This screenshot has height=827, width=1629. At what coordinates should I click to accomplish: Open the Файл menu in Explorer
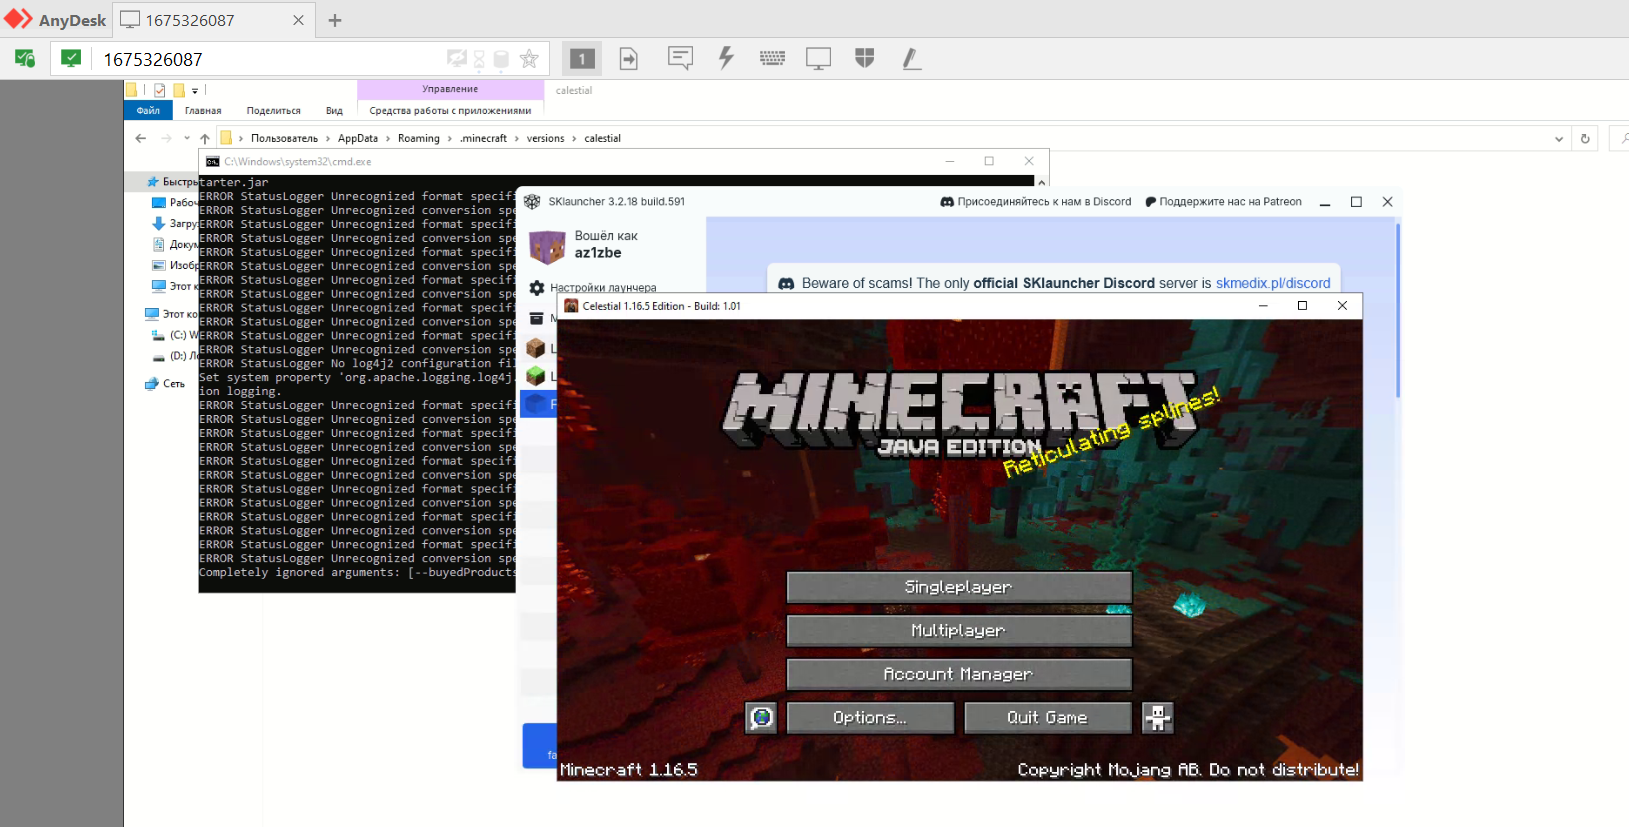click(x=148, y=111)
